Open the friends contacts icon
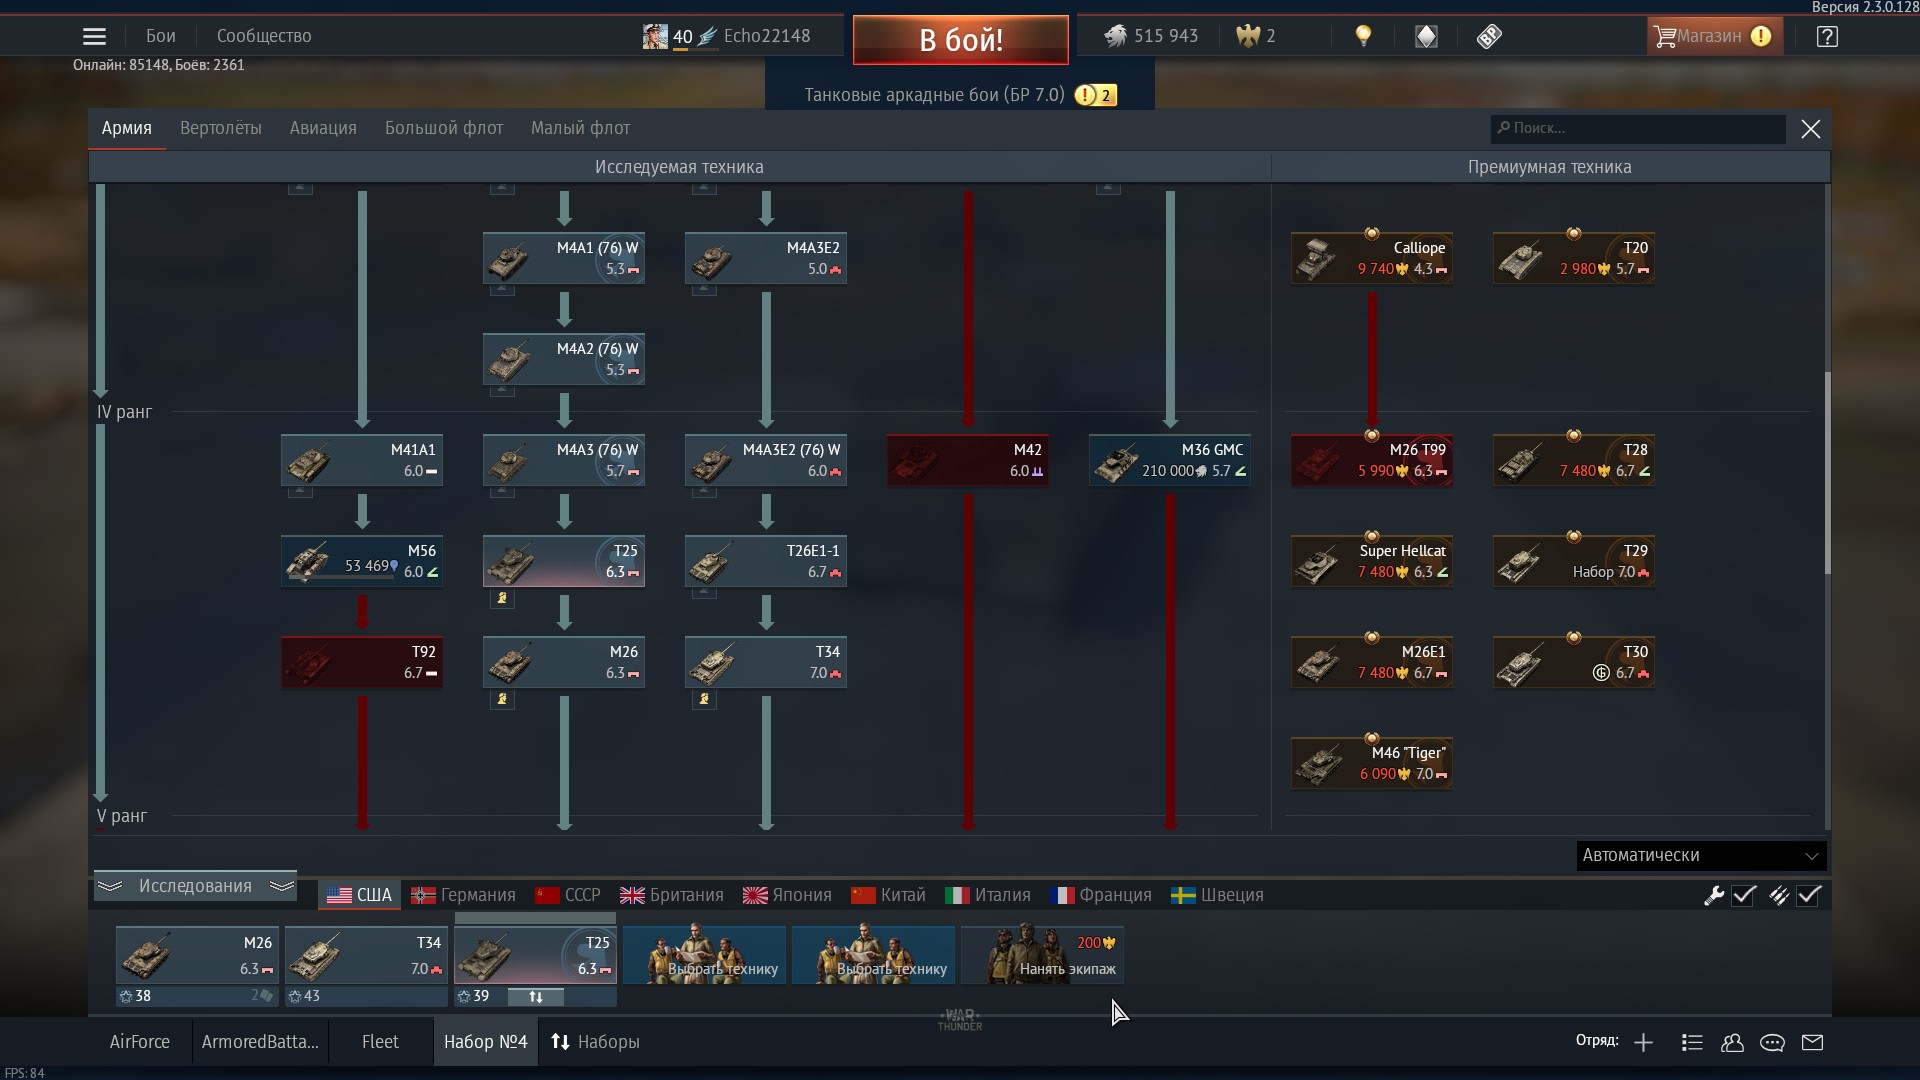The width and height of the screenshot is (1920, 1080). 1732,1042
